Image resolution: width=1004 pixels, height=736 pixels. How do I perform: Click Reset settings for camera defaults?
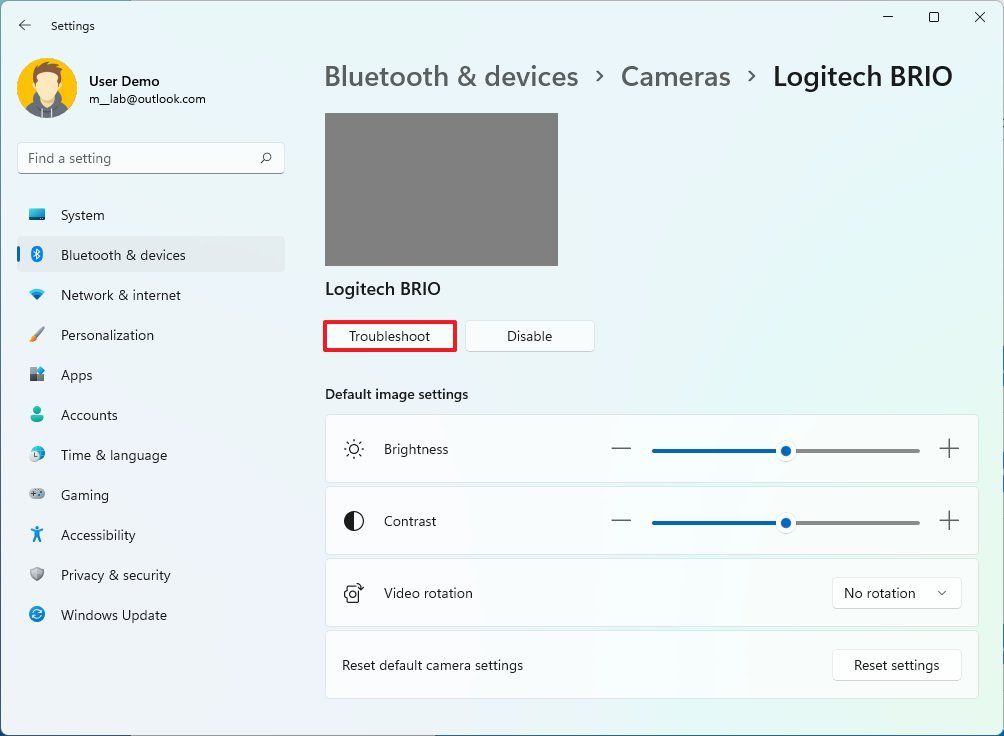(x=896, y=665)
